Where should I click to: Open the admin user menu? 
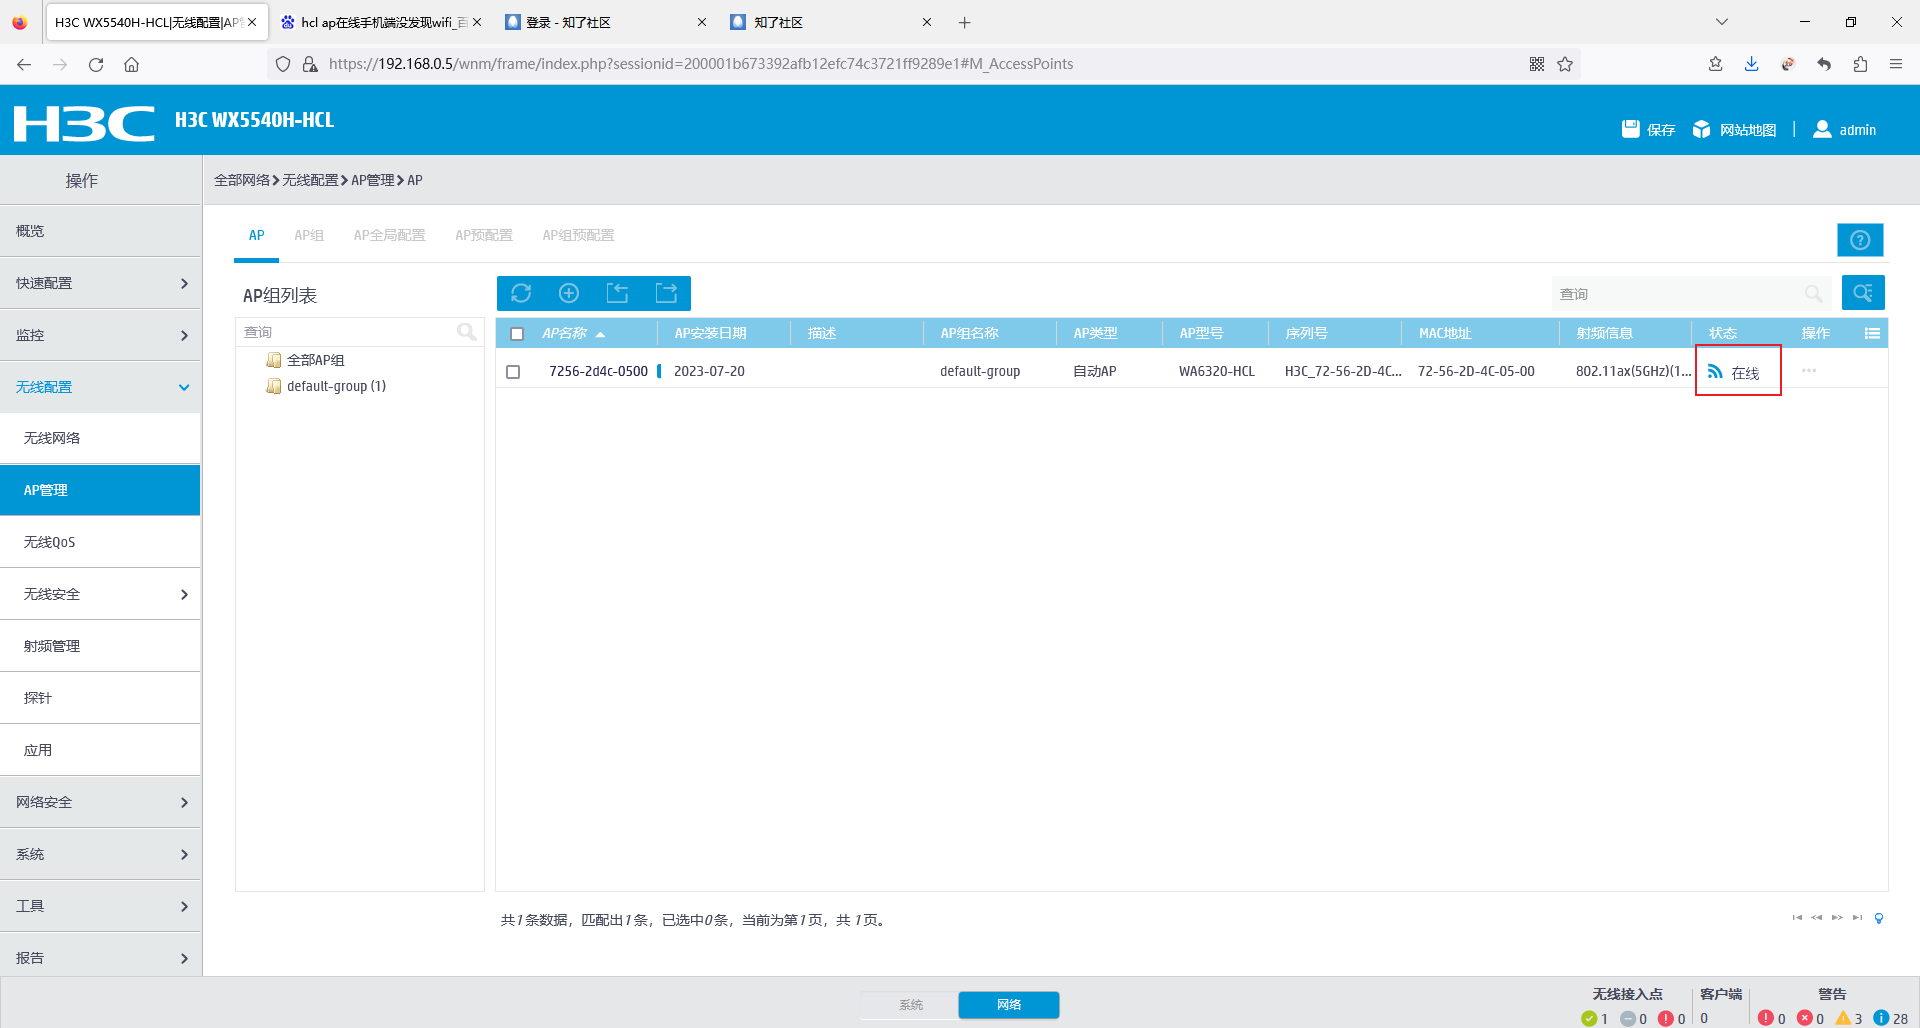coord(1845,130)
